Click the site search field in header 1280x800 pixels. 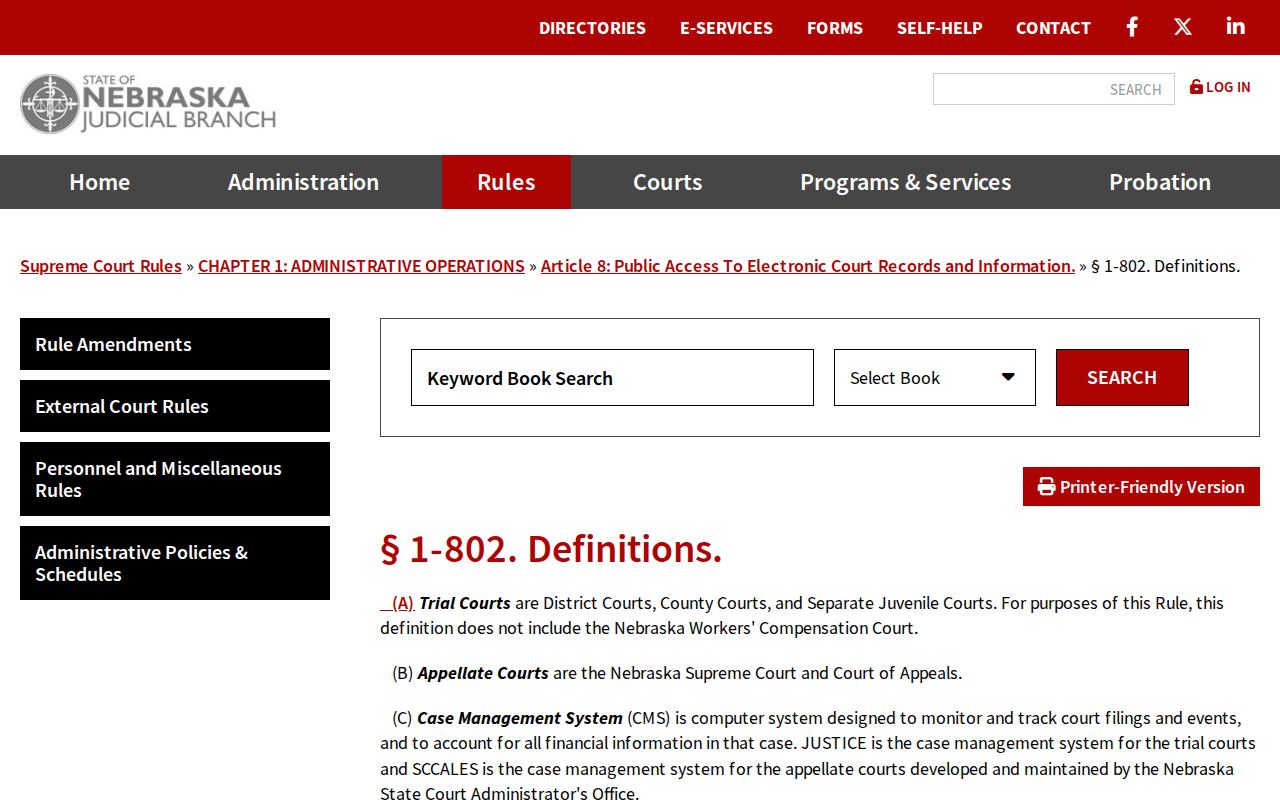[x=1054, y=89]
